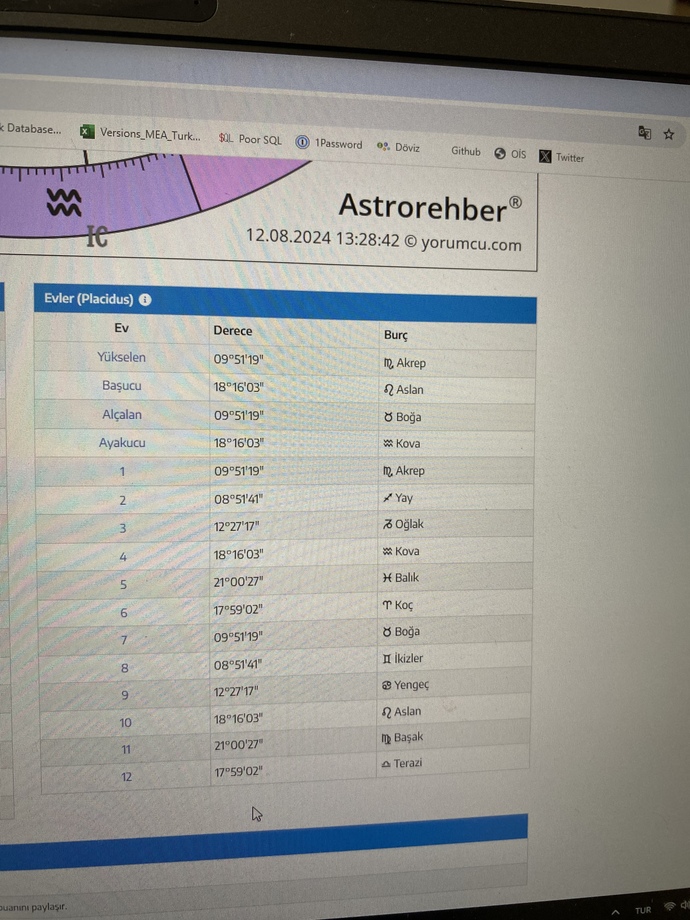Click the Ev column header
Screen dimensions: 690x920
coord(121,328)
